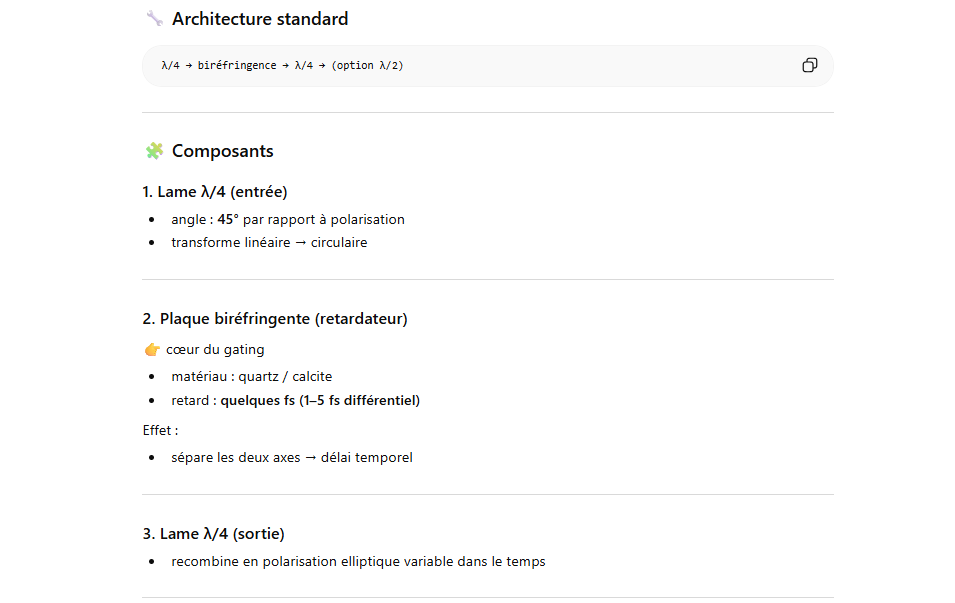The width and height of the screenshot is (955, 603).
Task: Click the heading 1. Lame λ/4 (entrée)
Action: pos(215,192)
